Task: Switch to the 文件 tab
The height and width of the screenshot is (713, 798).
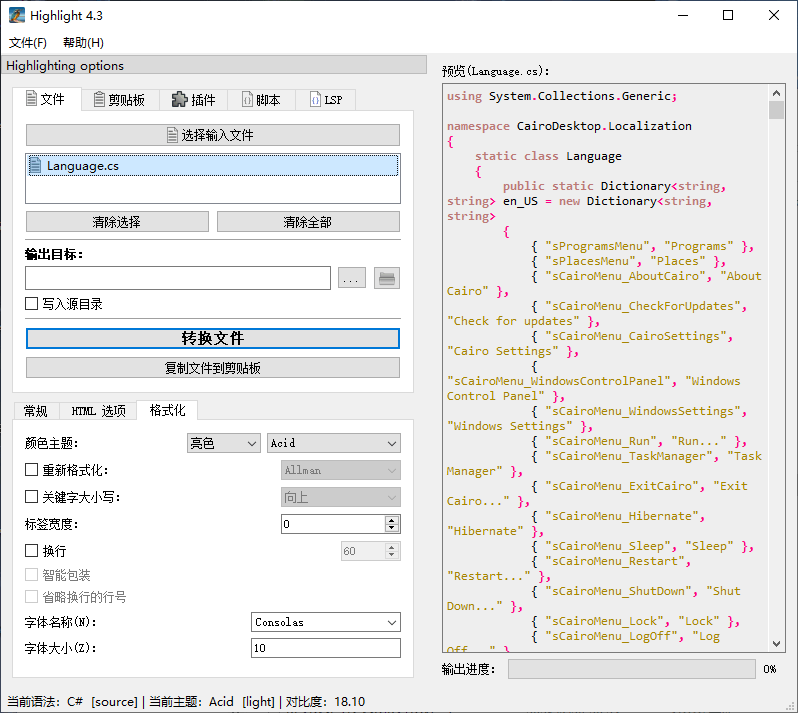Action: point(46,99)
